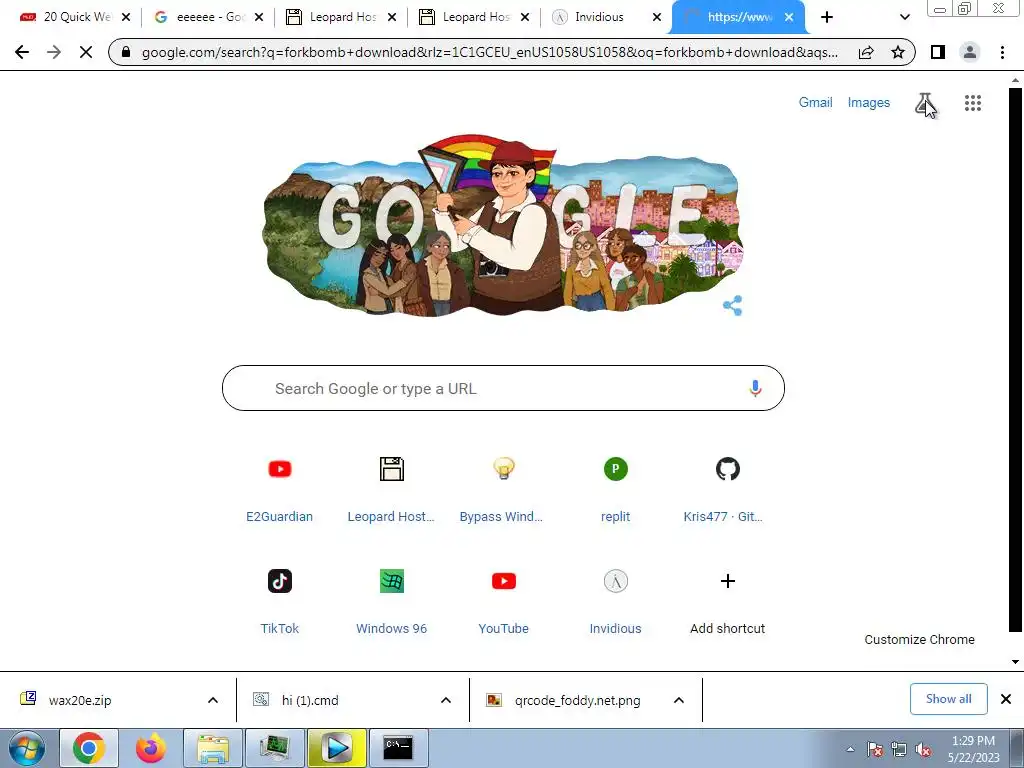Click the URL address bar
The image size is (1024, 768).
pos(490,52)
